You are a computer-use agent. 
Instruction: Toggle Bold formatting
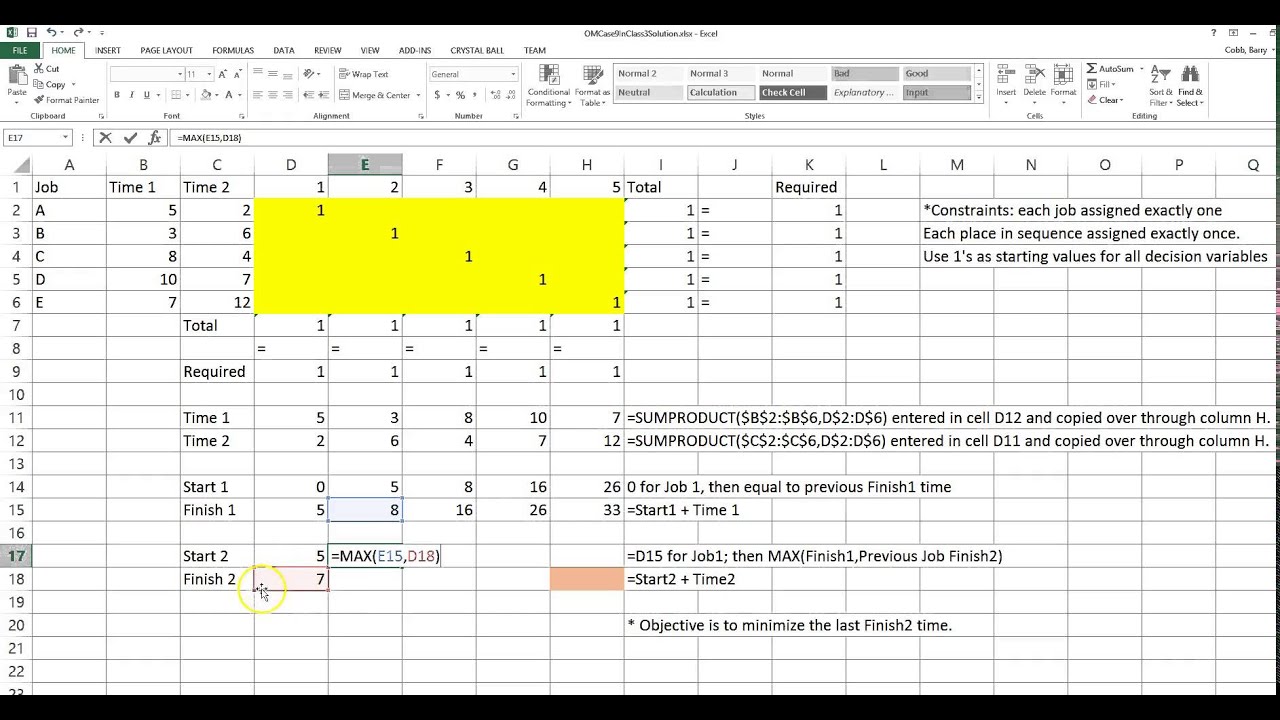pyautogui.click(x=117, y=95)
